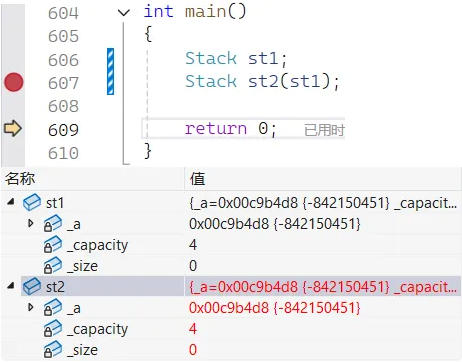The image size is (462, 362).
Task: Click line number 606 in the gutter
Action: click(x=63, y=60)
